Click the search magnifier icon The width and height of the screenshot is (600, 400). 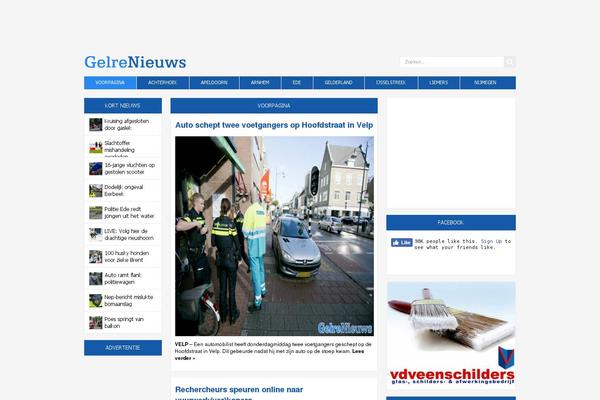pyautogui.click(x=510, y=62)
